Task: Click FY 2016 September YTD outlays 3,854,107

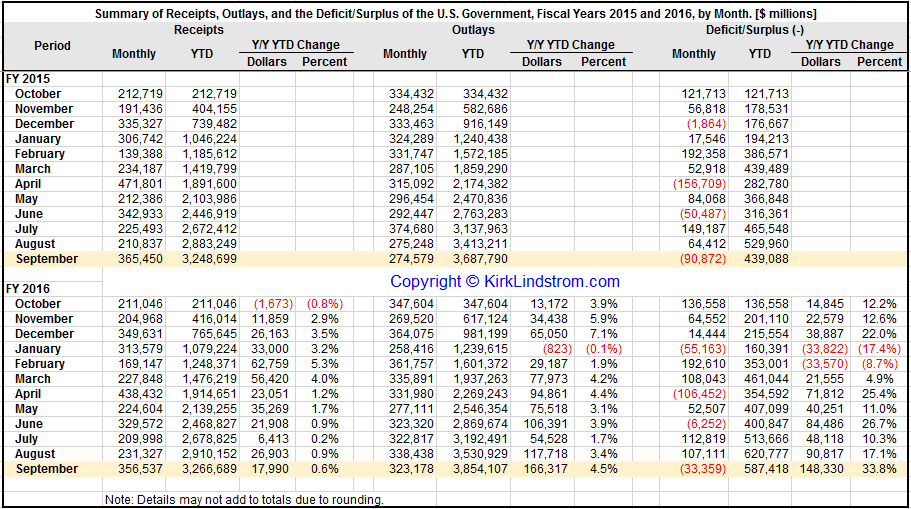Action: pyautogui.click(x=480, y=469)
